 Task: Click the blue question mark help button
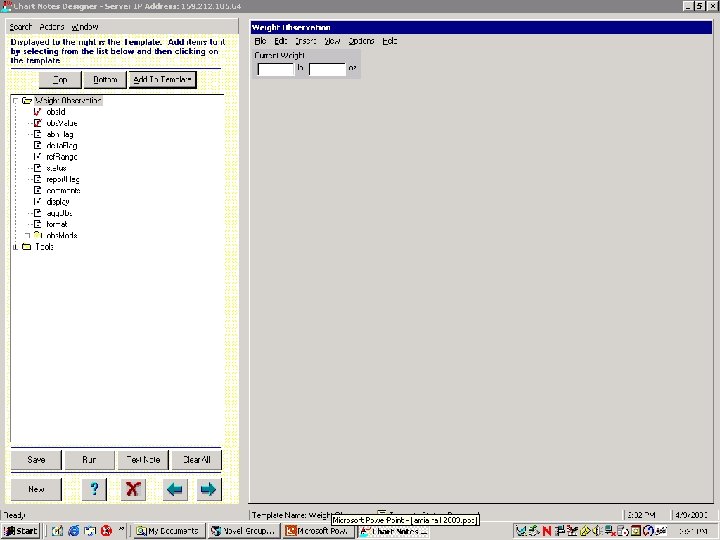(94, 489)
